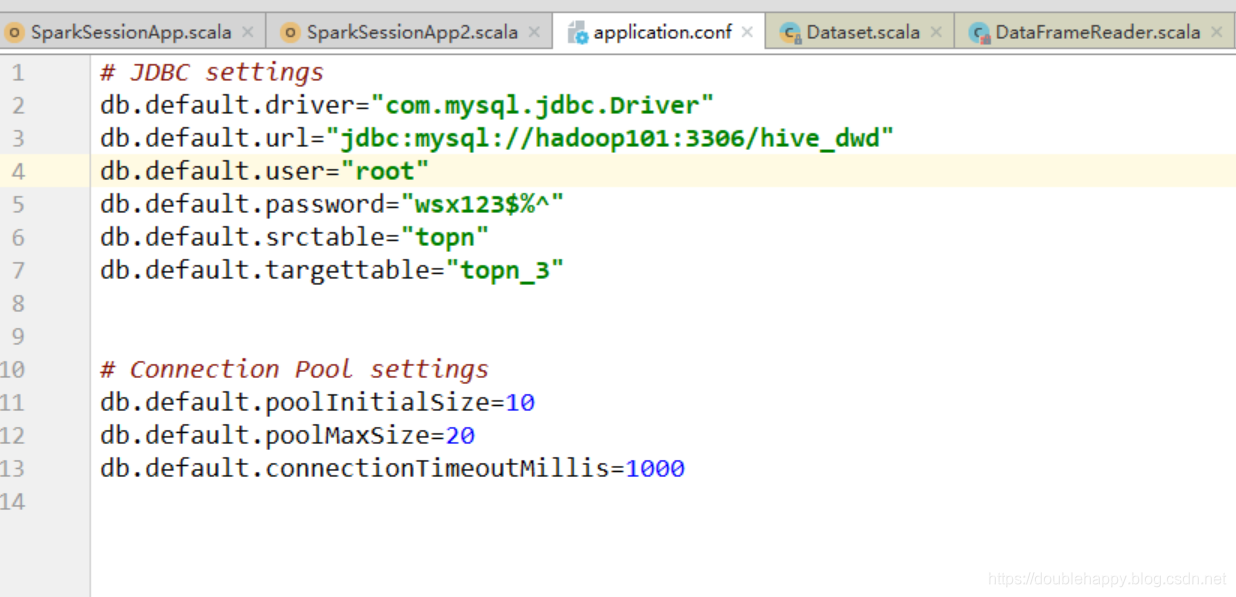The width and height of the screenshot is (1236, 597).
Task: Click the db.default.targettable key
Action: (265, 270)
